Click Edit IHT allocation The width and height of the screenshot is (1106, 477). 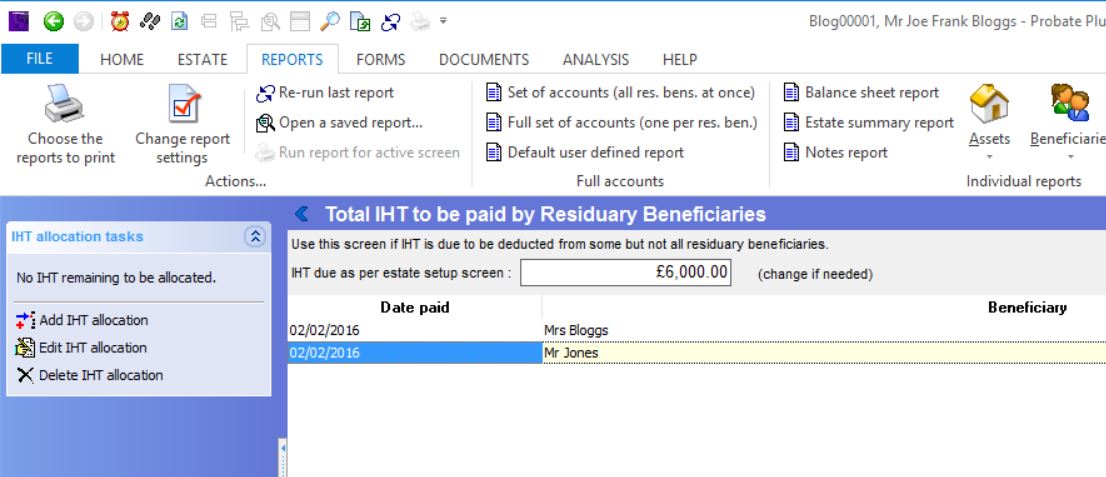click(92, 348)
